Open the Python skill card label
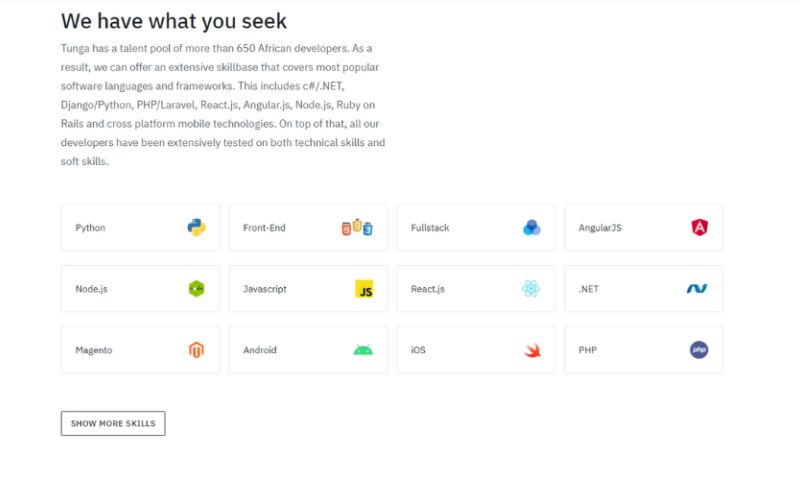This screenshot has width=800, height=480. pos(90,228)
